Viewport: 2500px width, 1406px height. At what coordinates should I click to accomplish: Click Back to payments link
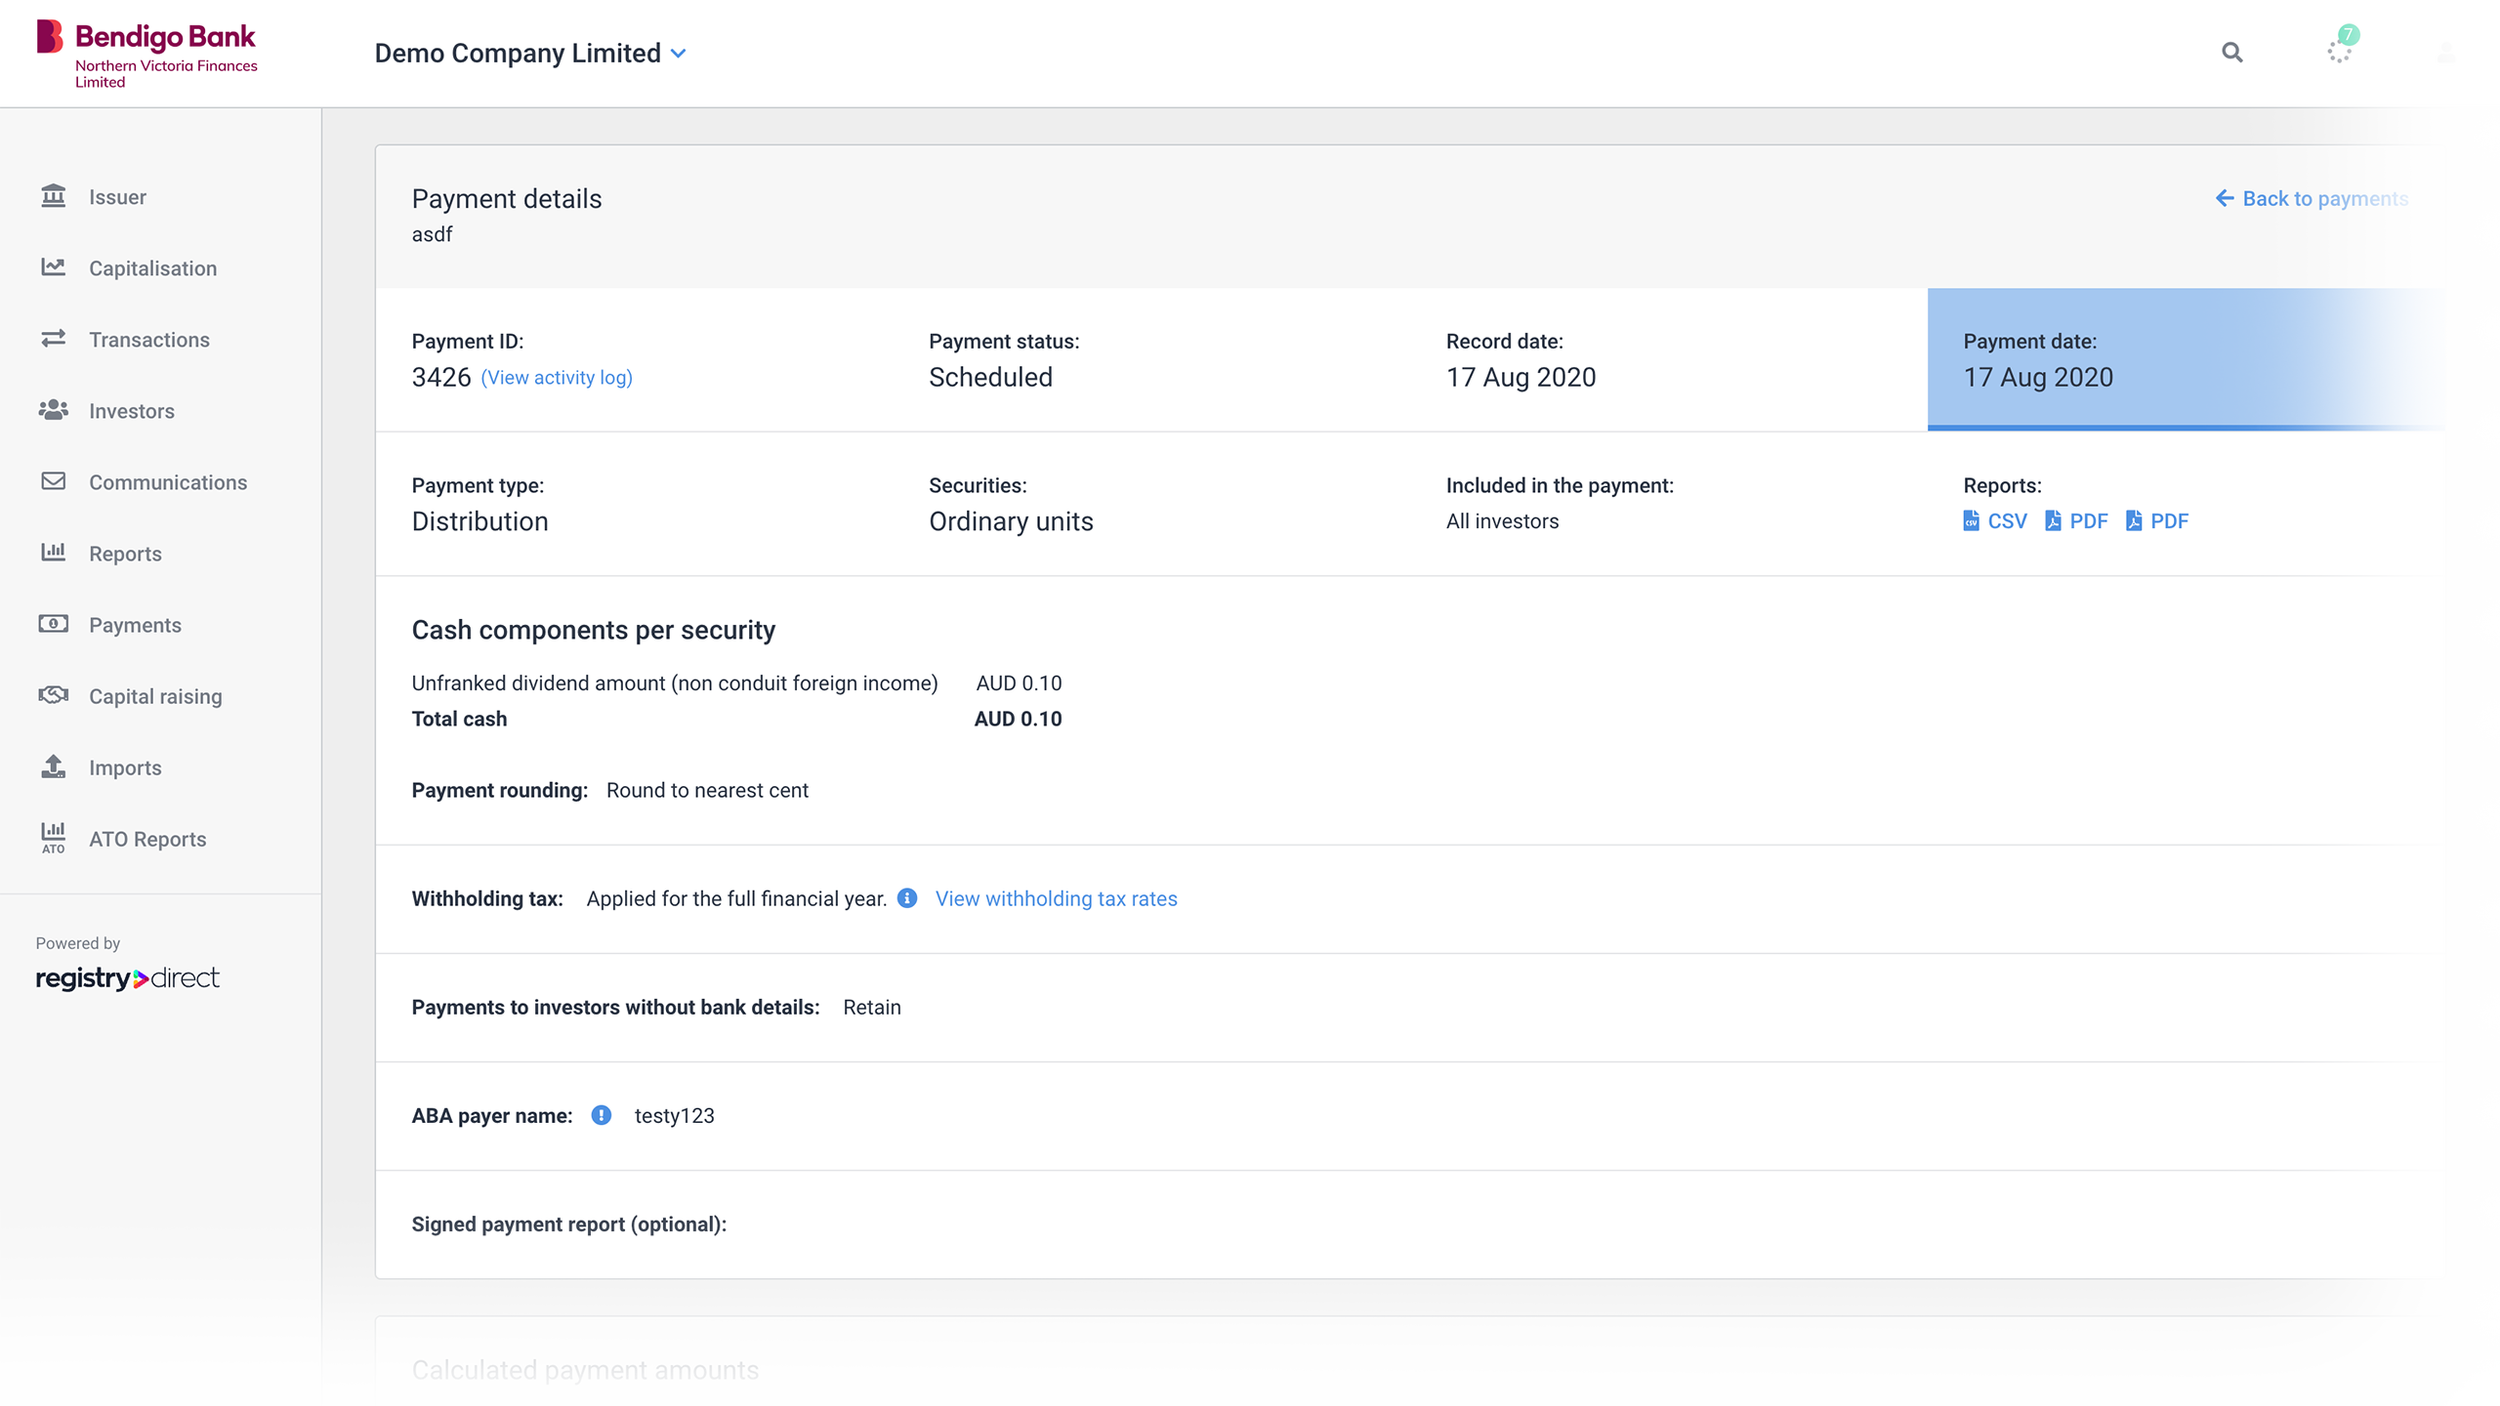(2311, 198)
